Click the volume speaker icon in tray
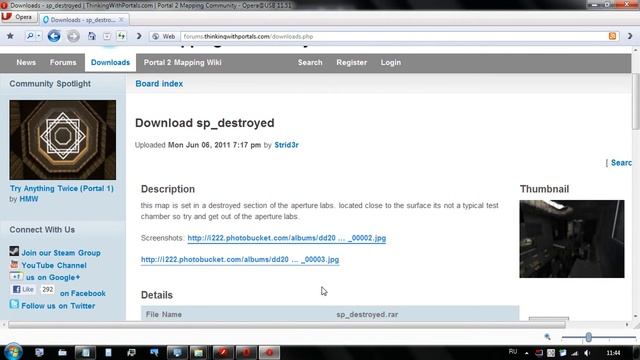 pyautogui.click(x=587, y=353)
